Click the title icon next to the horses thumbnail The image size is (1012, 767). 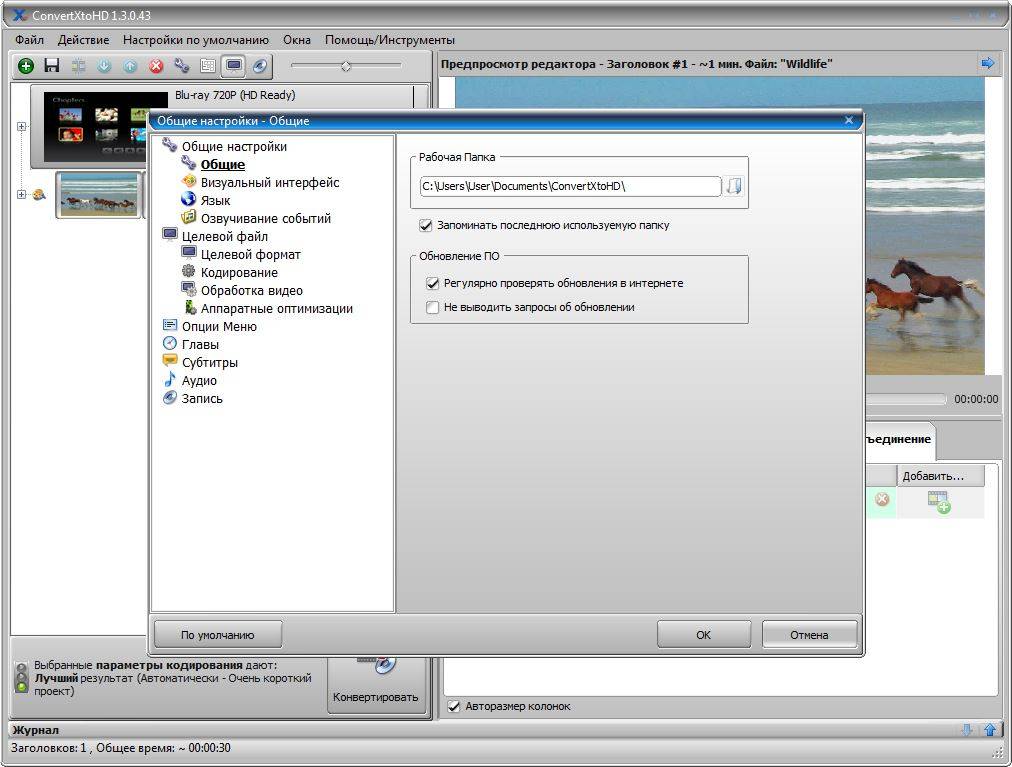coord(39,194)
